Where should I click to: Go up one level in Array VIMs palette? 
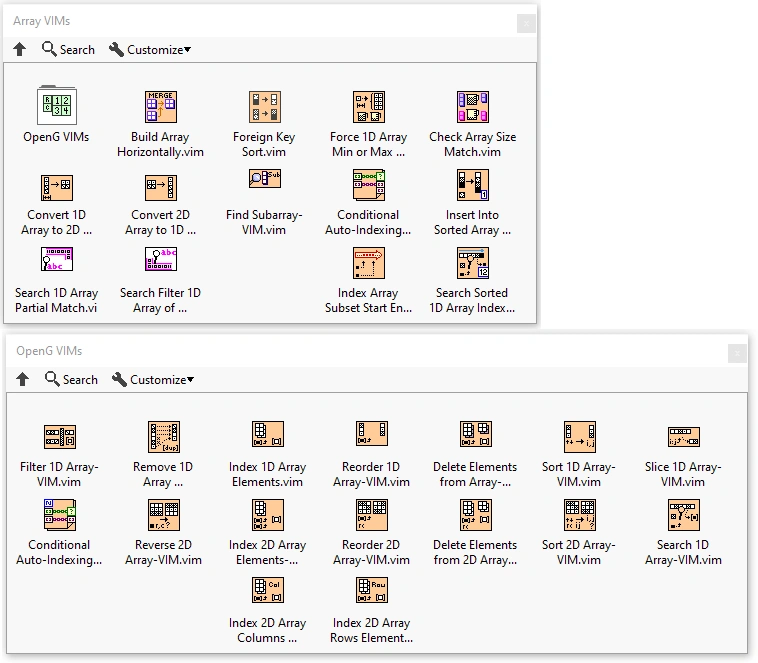click(19, 49)
